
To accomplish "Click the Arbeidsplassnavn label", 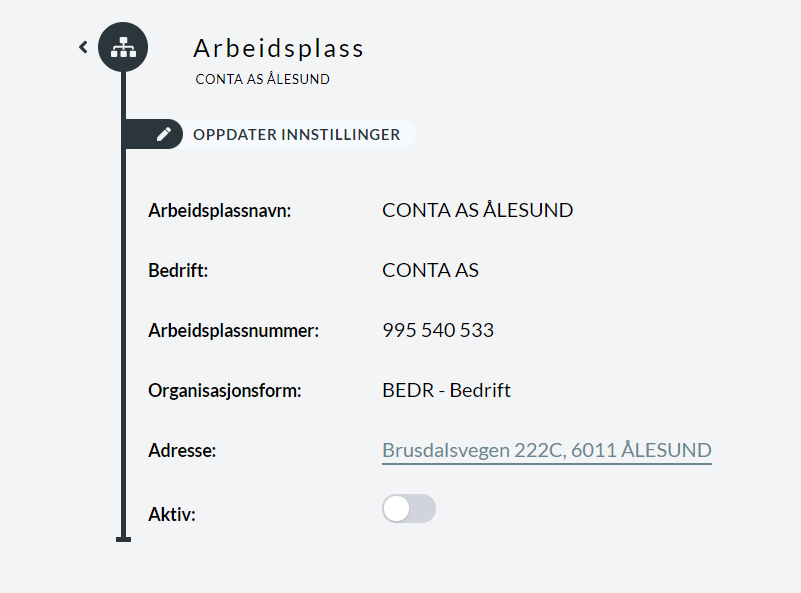I will coord(220,210).
